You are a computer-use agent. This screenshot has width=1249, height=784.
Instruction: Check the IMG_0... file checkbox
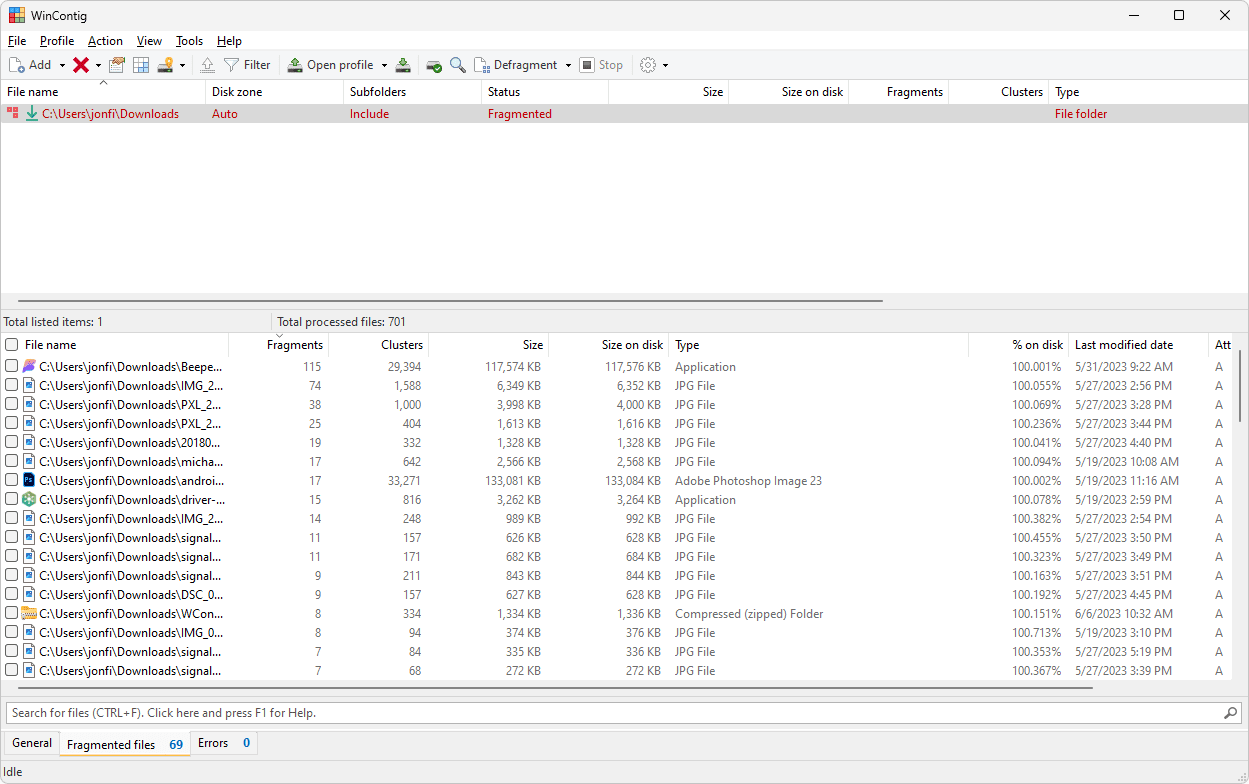pyautogui.click(x=12, y=633)
